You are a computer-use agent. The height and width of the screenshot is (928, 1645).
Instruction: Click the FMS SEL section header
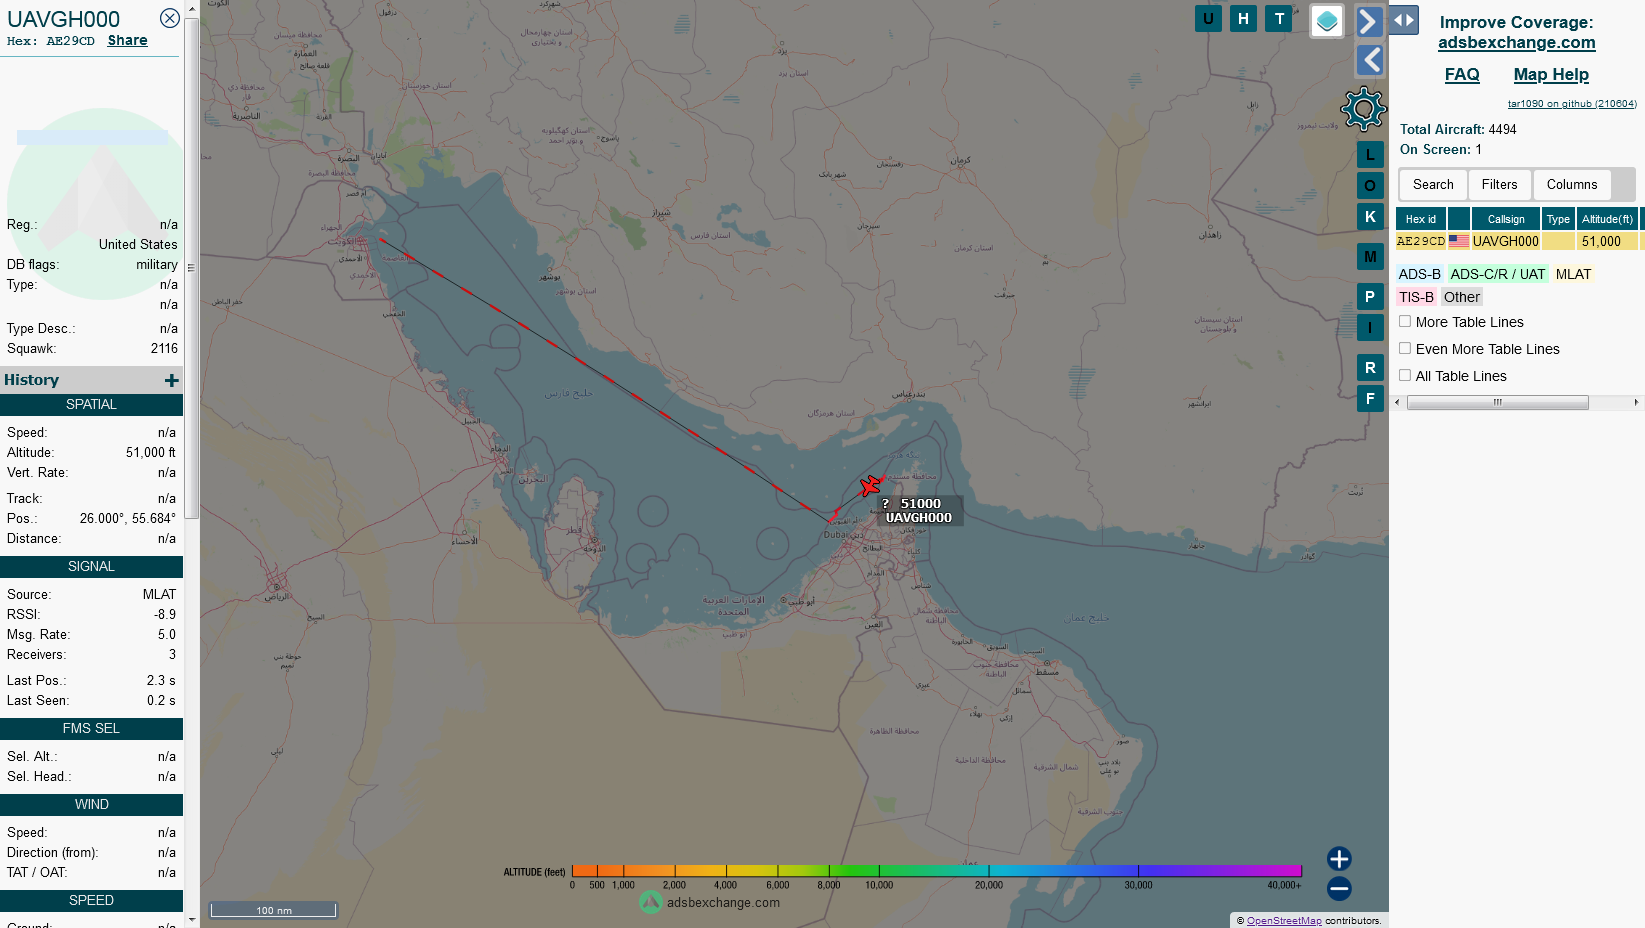click(91, 728)
